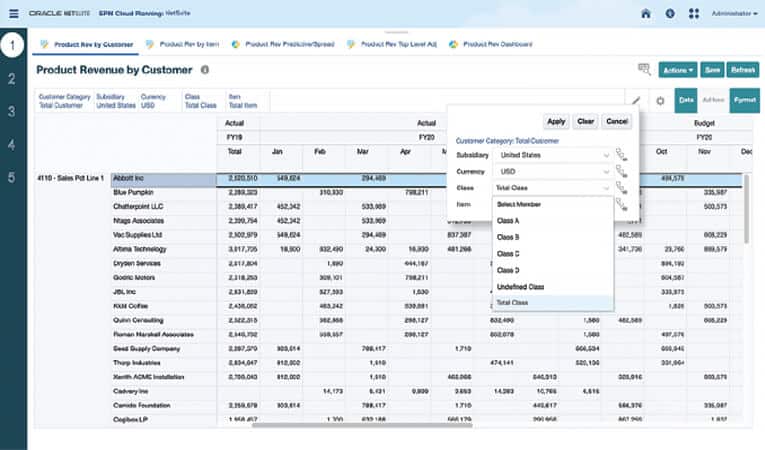Select the Abbott Inc row header
765x450 pixels.
163,179
